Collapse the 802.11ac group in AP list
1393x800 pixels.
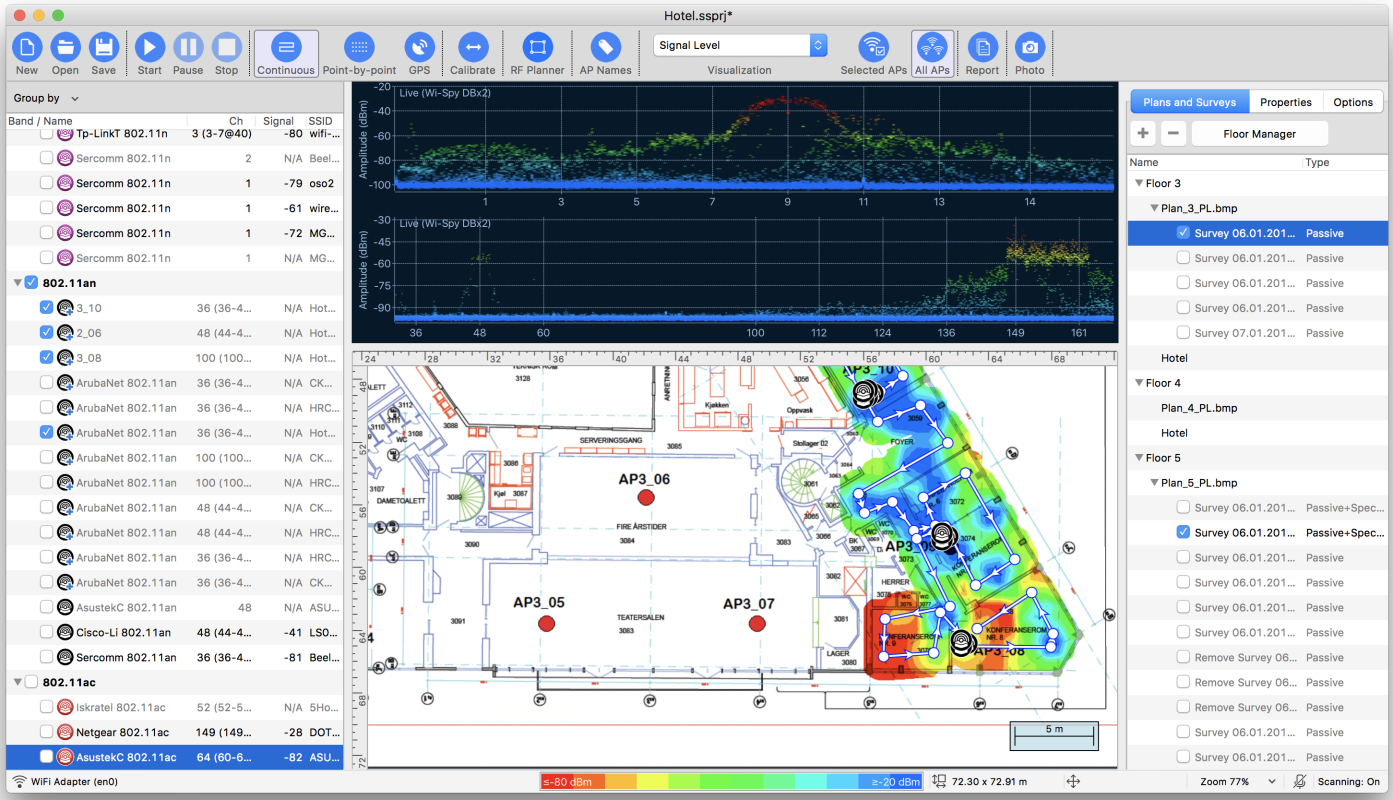click(17, 682)
